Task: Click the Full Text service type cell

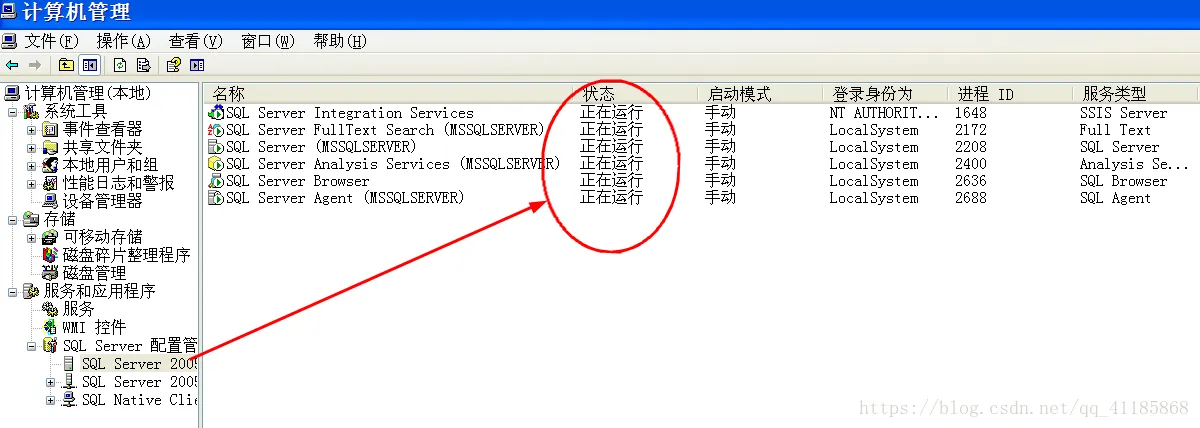Action: pos(1115,130)
